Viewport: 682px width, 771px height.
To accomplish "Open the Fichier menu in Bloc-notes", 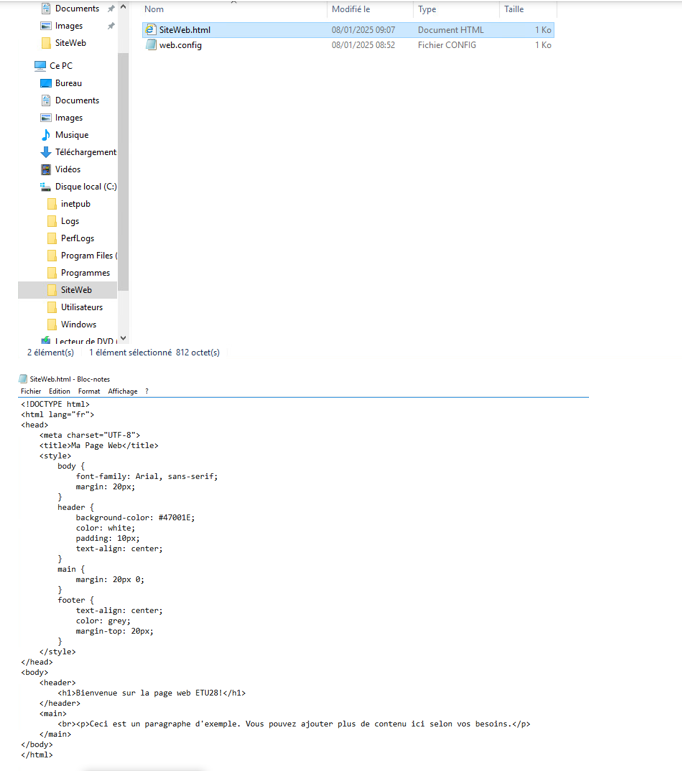I will pos(30,391).
